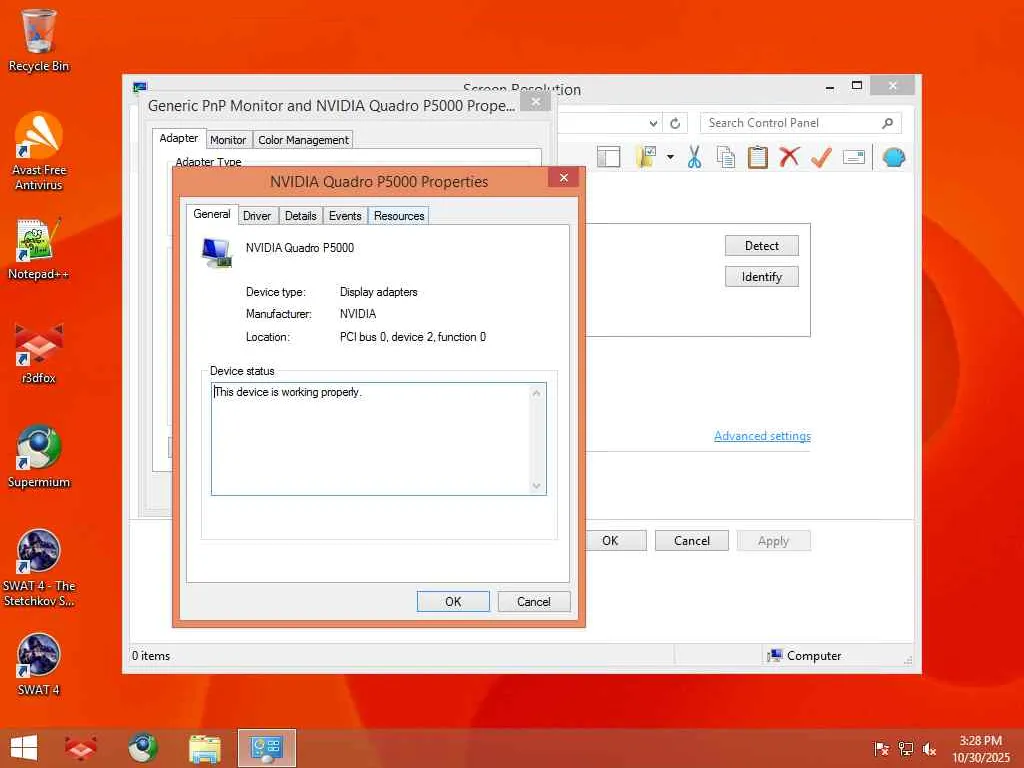Click inside the Device status text box
The width and height of the screenshot is (1024, 768).
tap(371, 439)
